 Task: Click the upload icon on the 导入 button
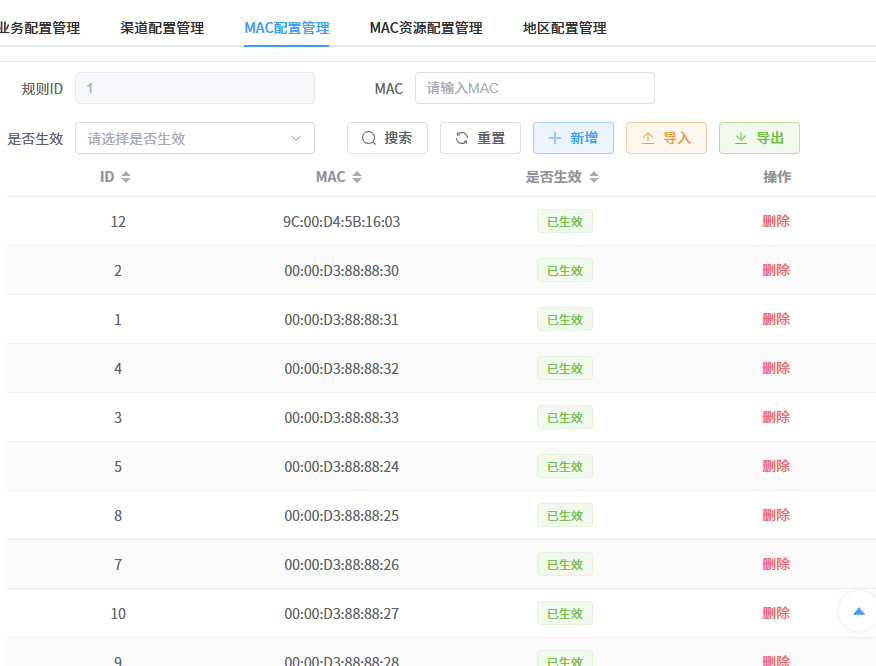click(648, 138)
